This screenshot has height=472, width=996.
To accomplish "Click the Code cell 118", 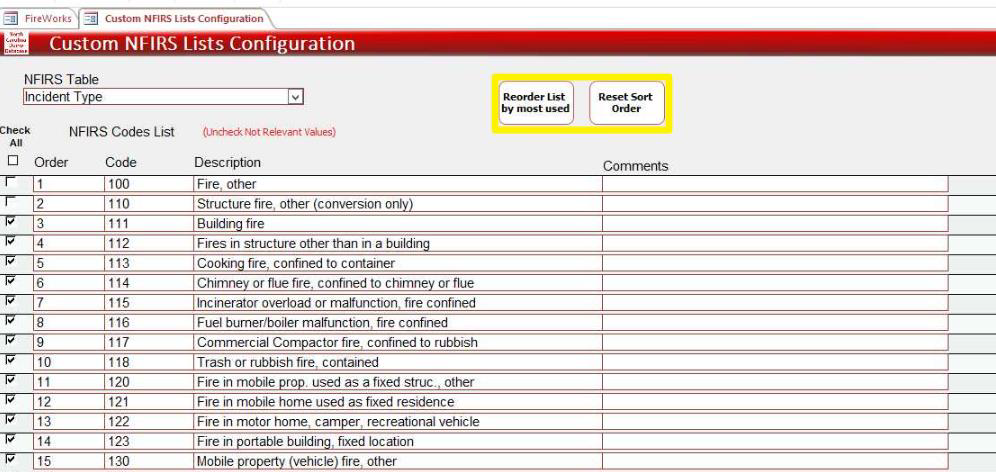I will pos(149,362).
